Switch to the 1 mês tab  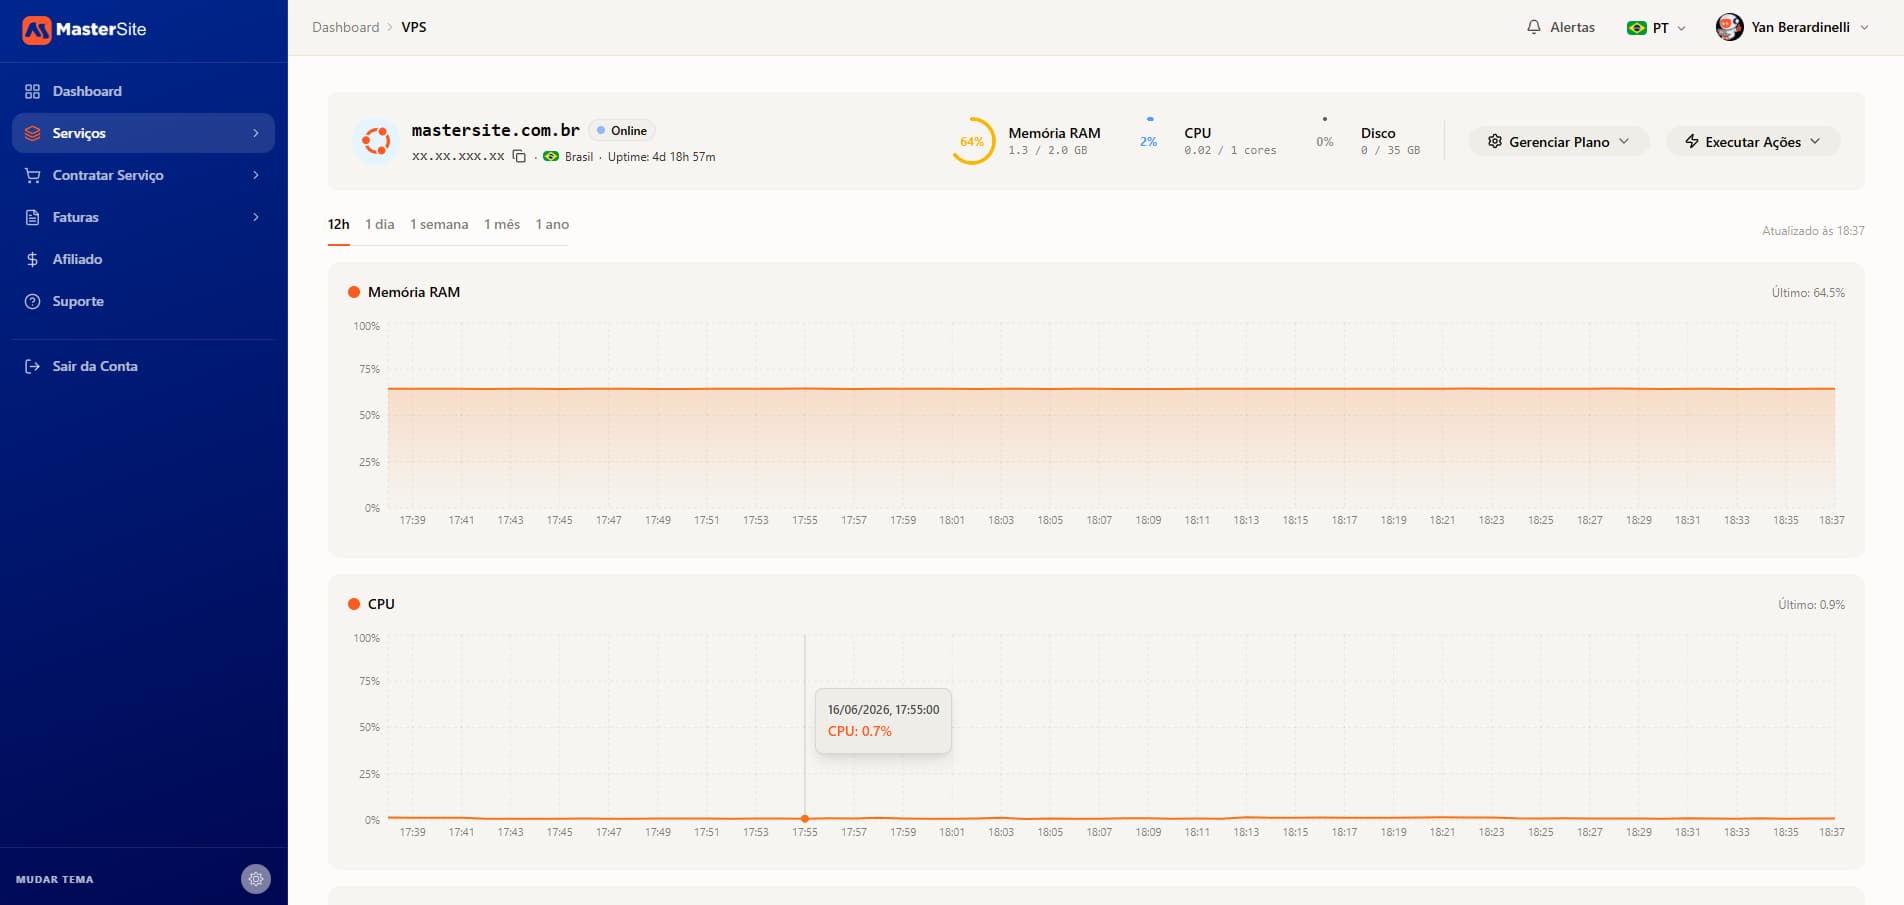click(502, 224)
